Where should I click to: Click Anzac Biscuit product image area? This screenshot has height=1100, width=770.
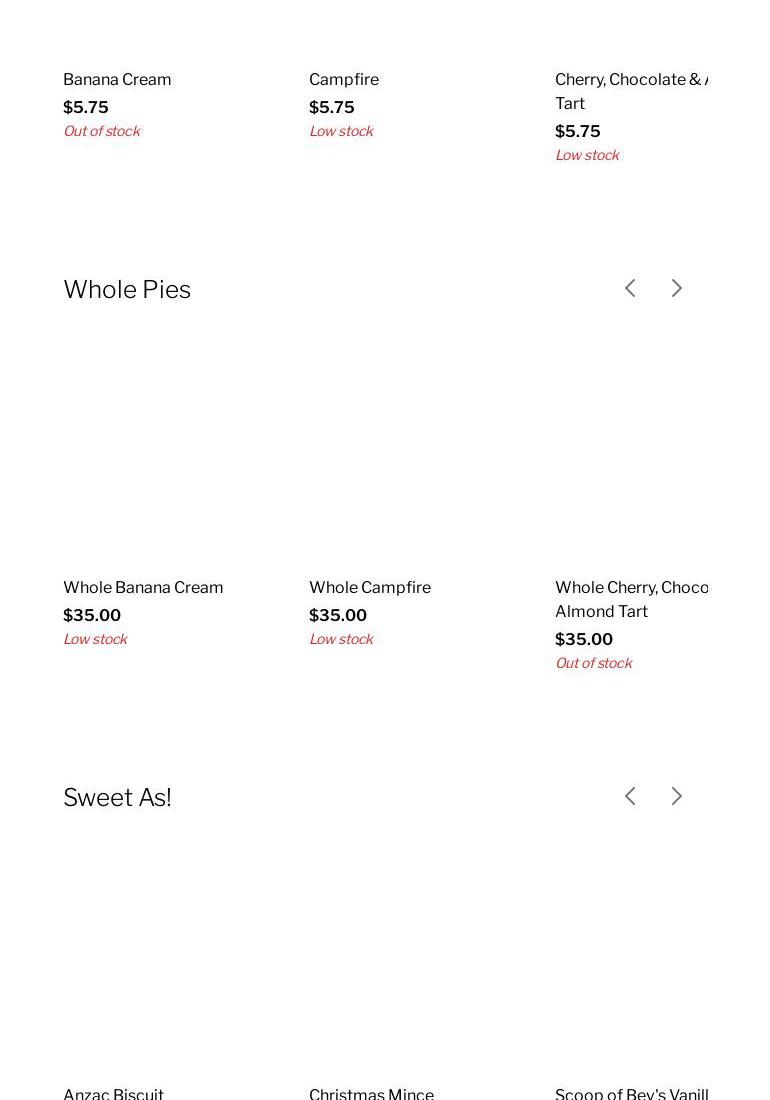tap(163, 958)
